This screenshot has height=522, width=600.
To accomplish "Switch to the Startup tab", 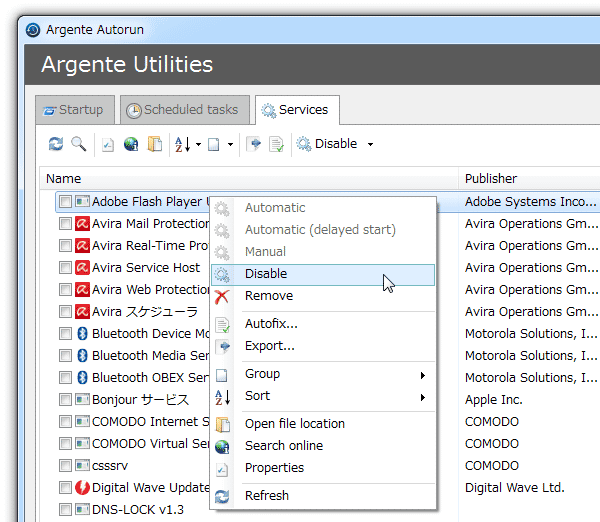I will pos(75,110).
